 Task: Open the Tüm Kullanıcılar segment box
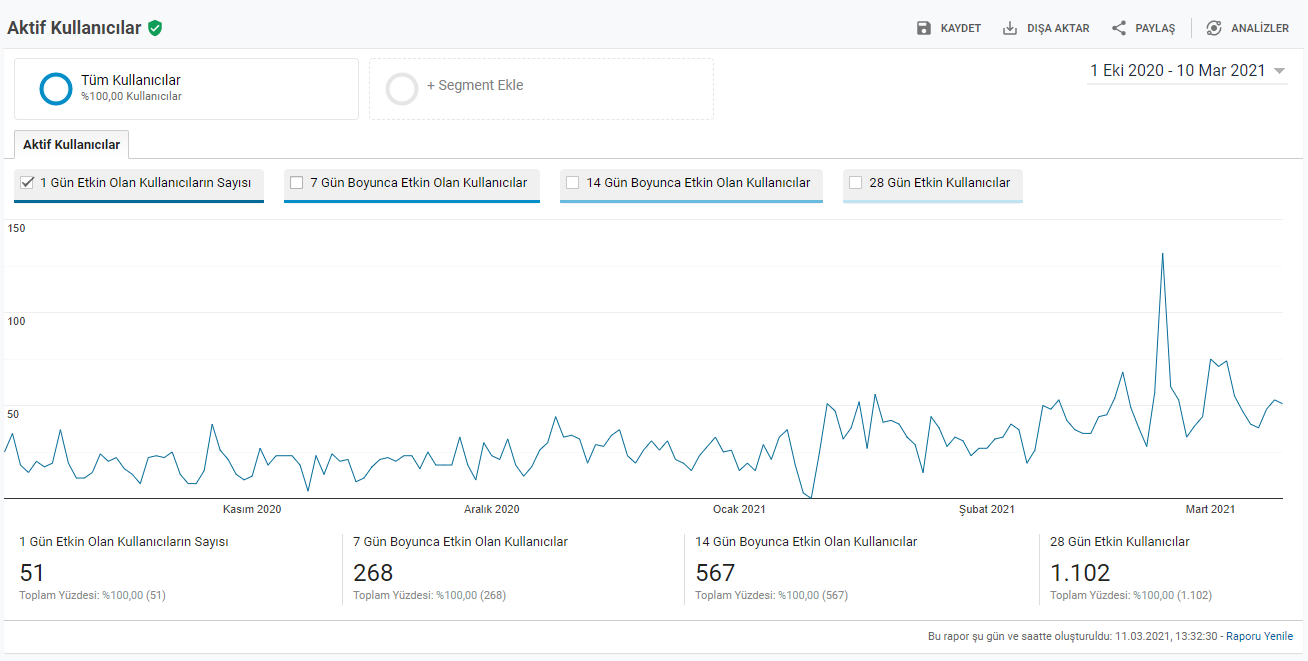pos(186,89)
